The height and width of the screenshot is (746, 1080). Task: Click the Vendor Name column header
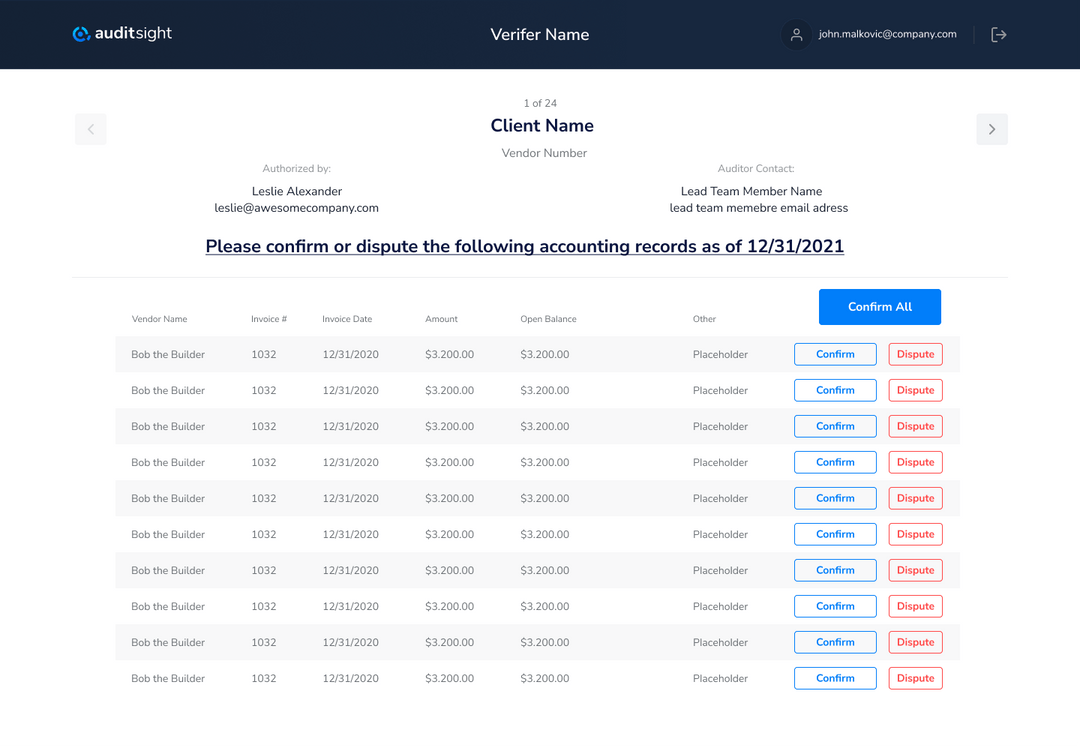pyautogui.click(x=159, y=319)
